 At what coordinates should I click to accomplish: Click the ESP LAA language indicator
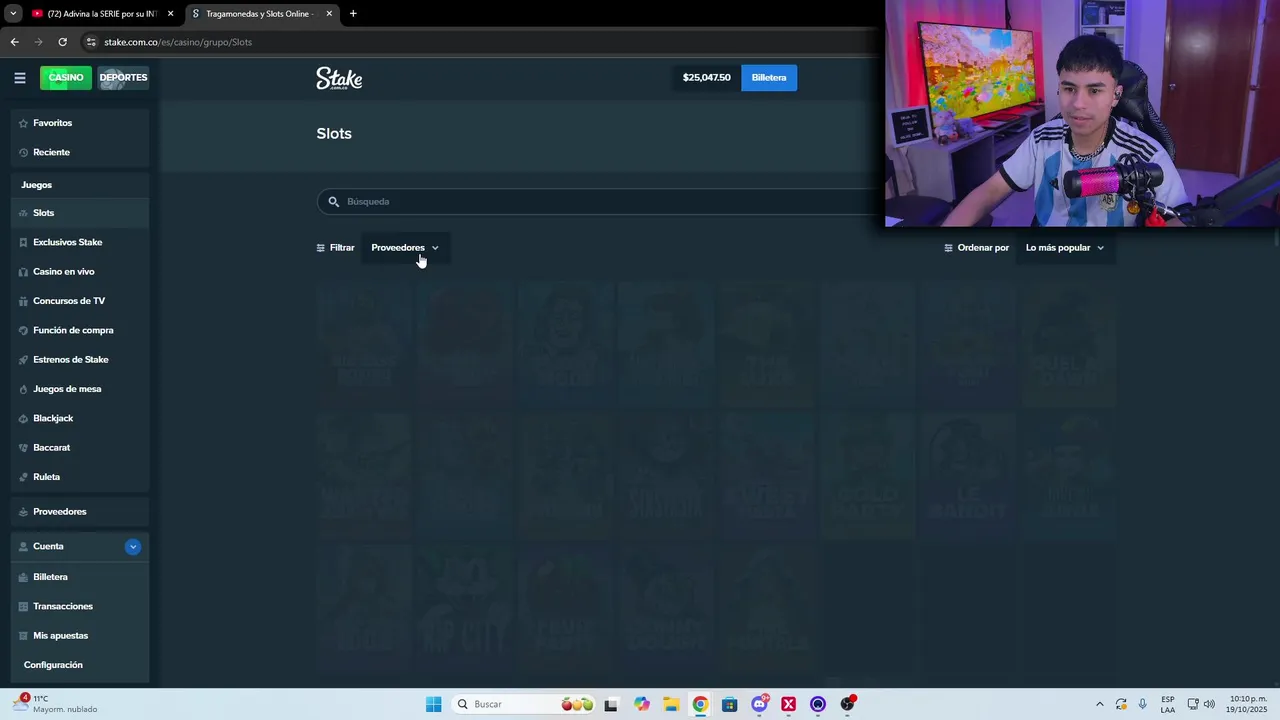(1168, 704)
